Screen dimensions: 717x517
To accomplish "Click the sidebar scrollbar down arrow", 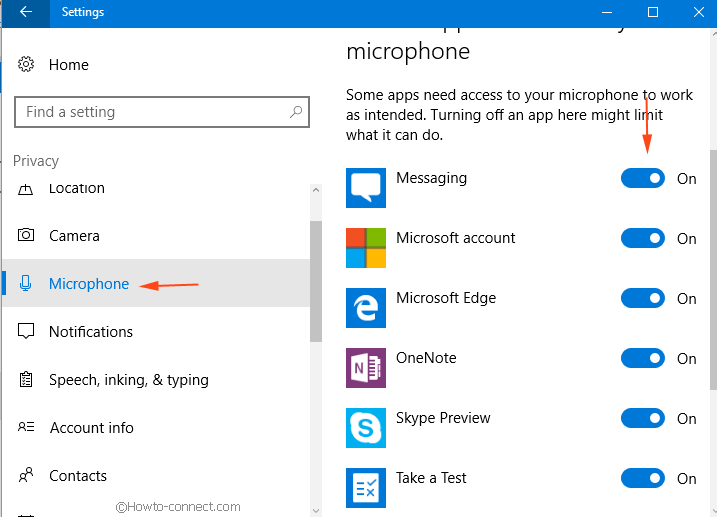I will tap(316, 510).
